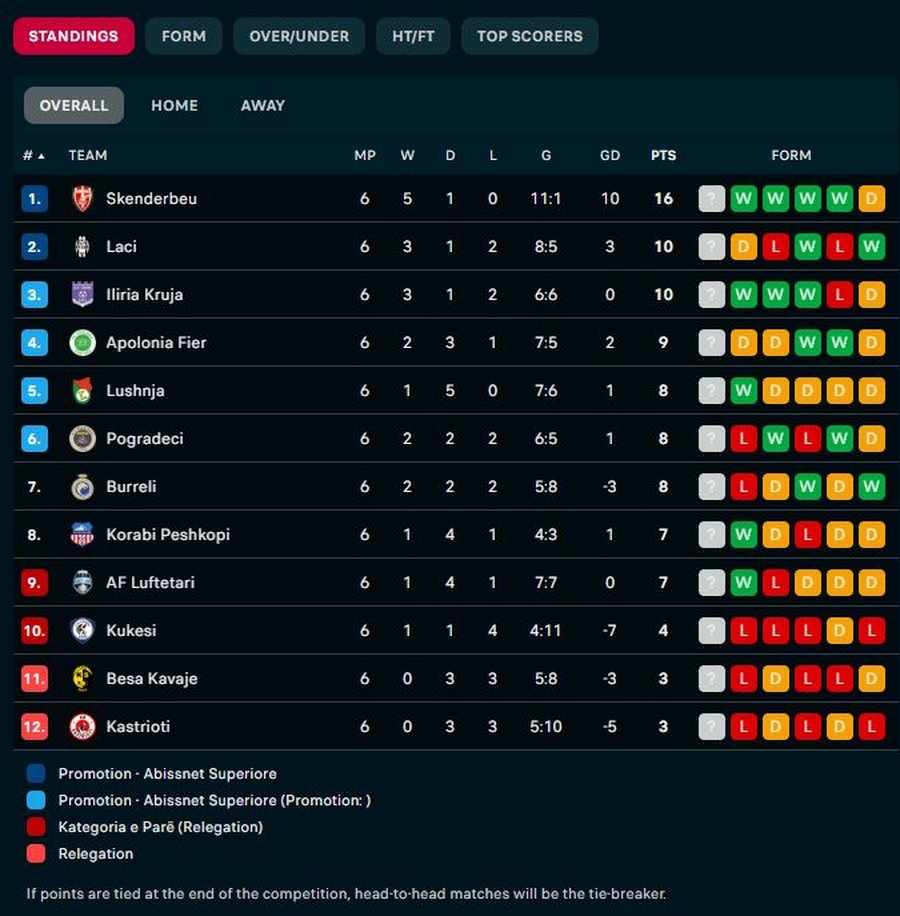The width and height of the screenshot is (900, 916).
Task: Click the Korabi Peshkopi crest icon
Action: point(82,534)
